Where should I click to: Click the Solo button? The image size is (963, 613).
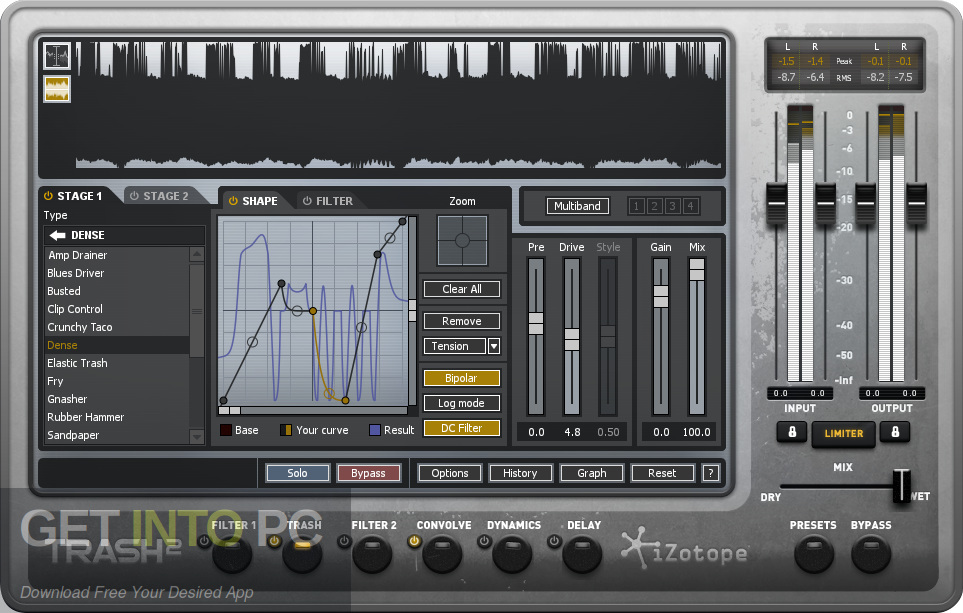coord(297,473)
